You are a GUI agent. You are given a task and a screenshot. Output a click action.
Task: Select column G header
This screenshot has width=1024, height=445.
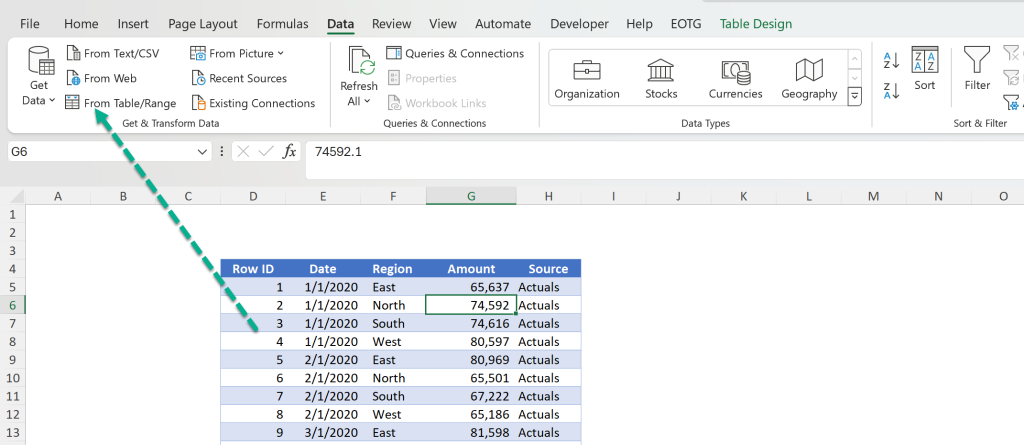[471, 196]
